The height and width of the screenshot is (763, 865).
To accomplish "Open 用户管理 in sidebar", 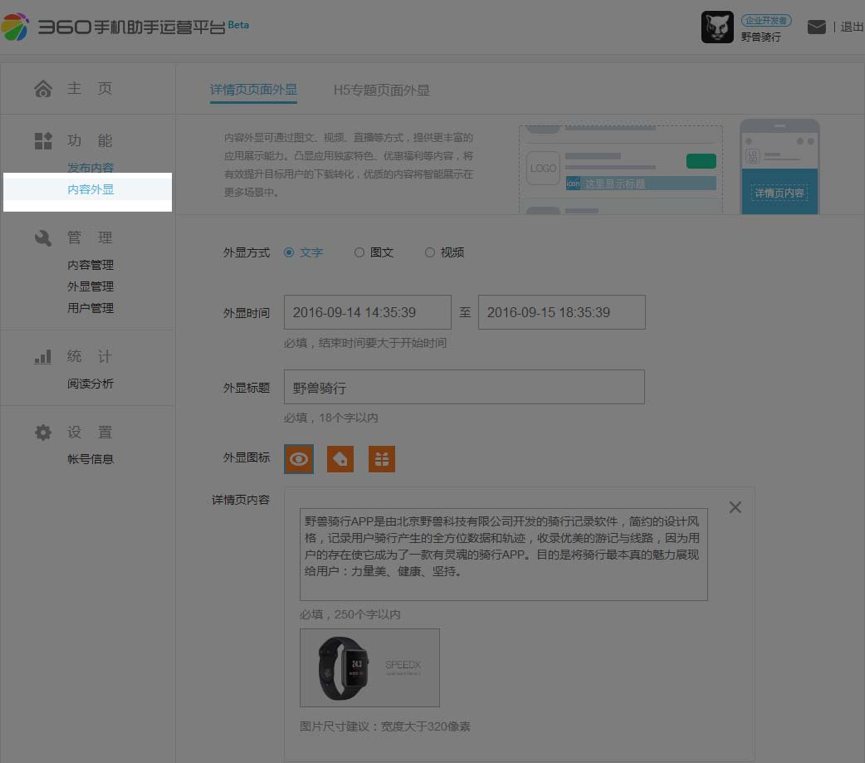I will point(90,308).
